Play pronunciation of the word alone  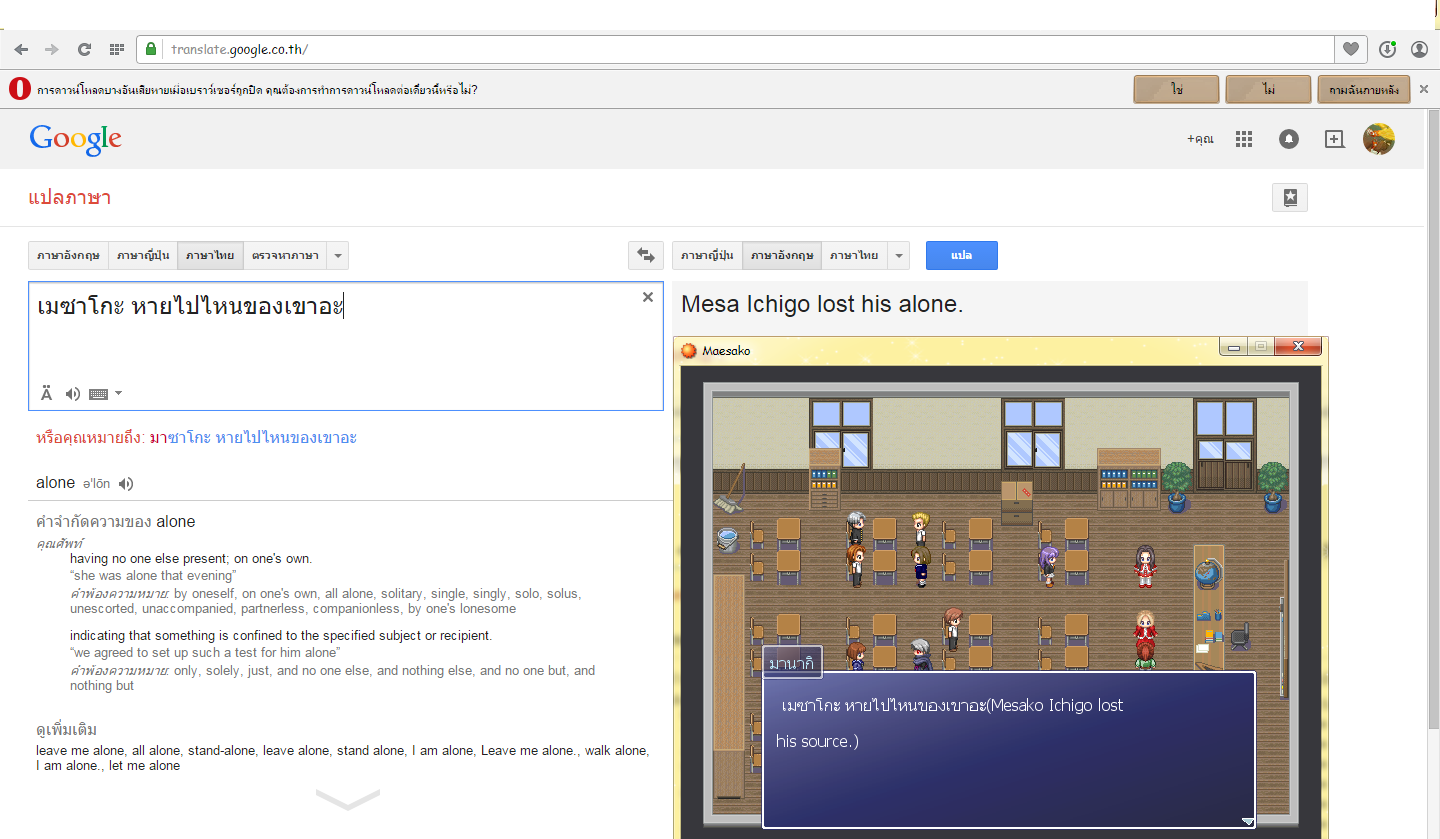125,484
